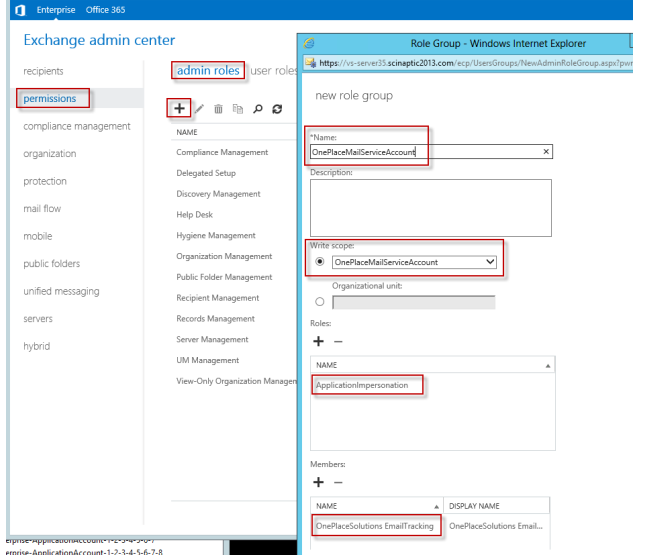Click the pencil edit icon in toolbar
The width and height of the screenshot is (660, 555).
click(x=199, y=109)
